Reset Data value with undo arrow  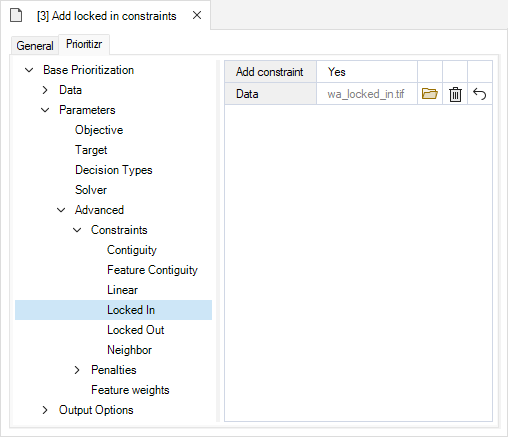[x=480, y=94]
